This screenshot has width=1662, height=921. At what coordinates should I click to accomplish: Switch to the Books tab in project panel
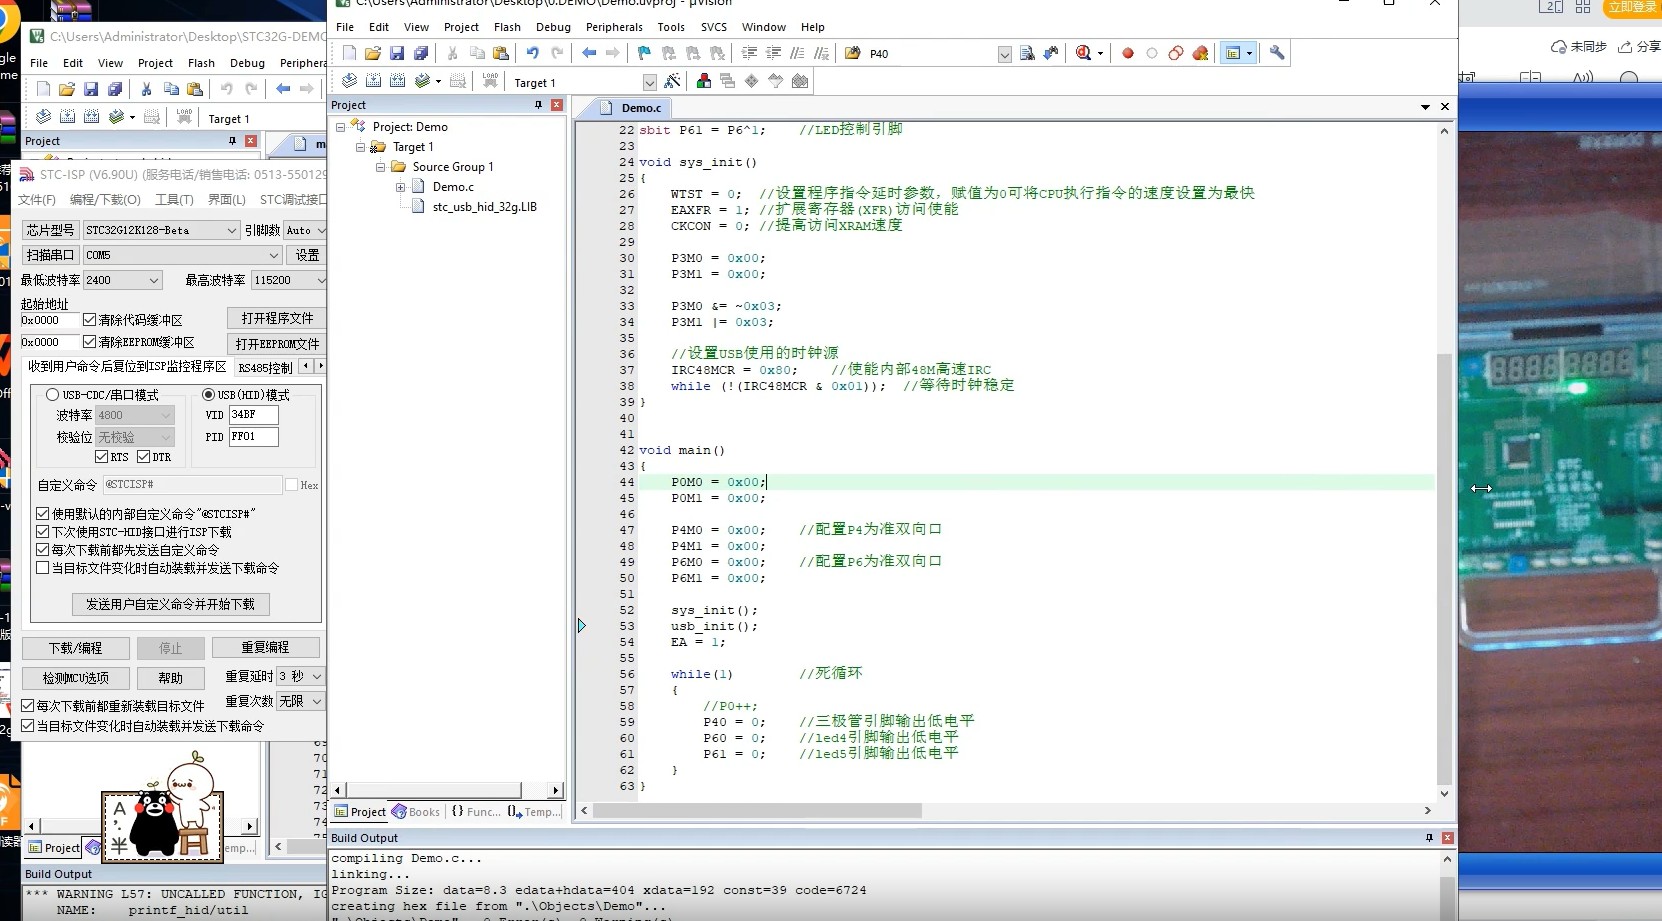[416, 812]
